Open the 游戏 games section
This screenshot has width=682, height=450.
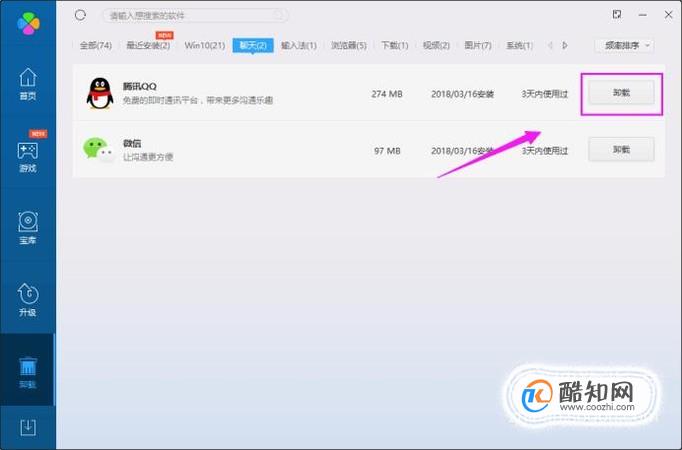[28, 157]
